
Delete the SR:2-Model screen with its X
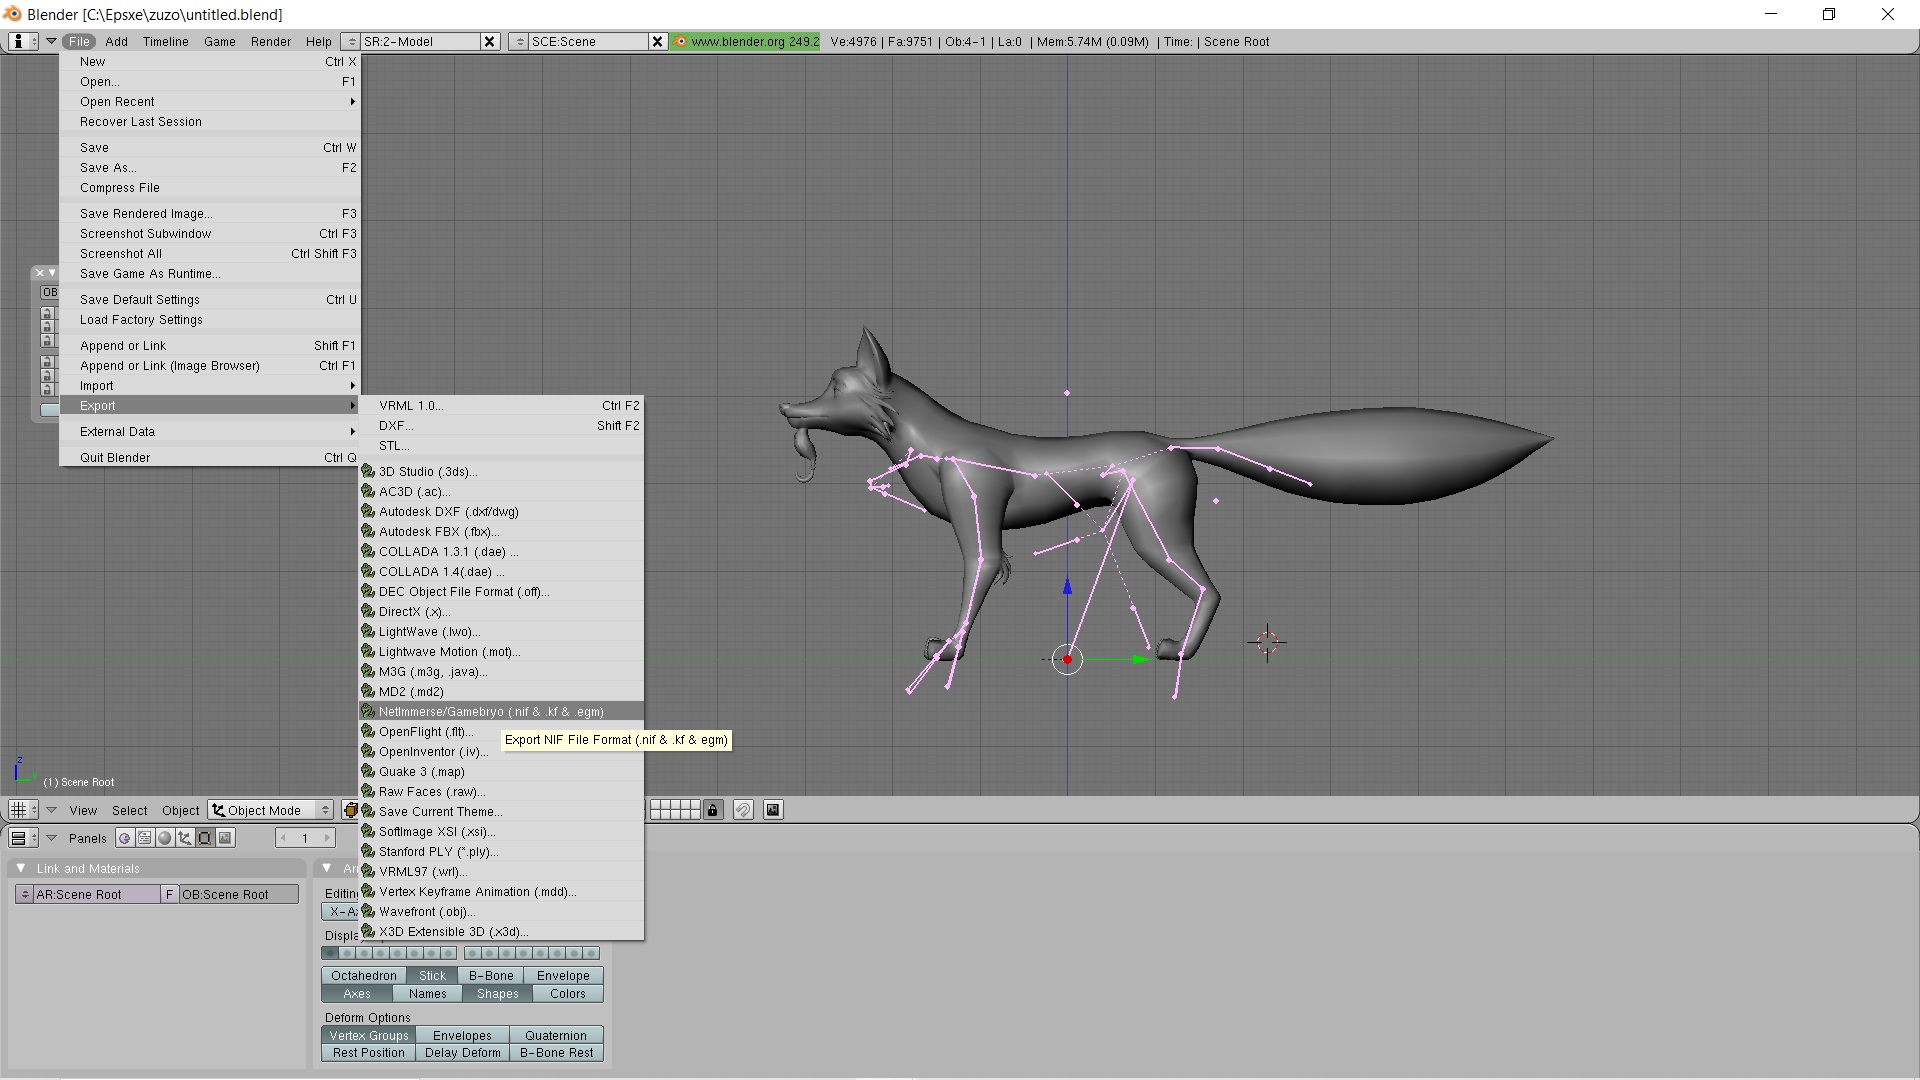tap(489, 41)
